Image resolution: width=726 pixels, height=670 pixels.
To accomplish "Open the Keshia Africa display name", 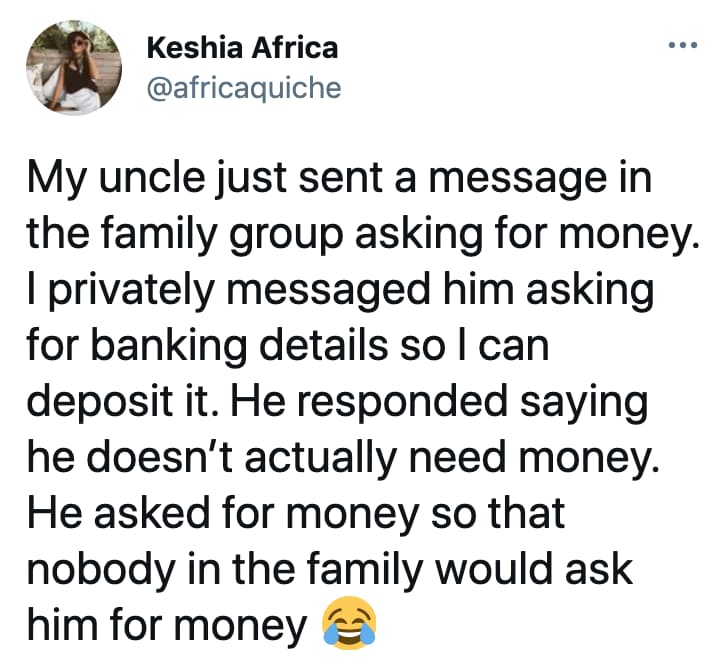I will click(242, 47).
